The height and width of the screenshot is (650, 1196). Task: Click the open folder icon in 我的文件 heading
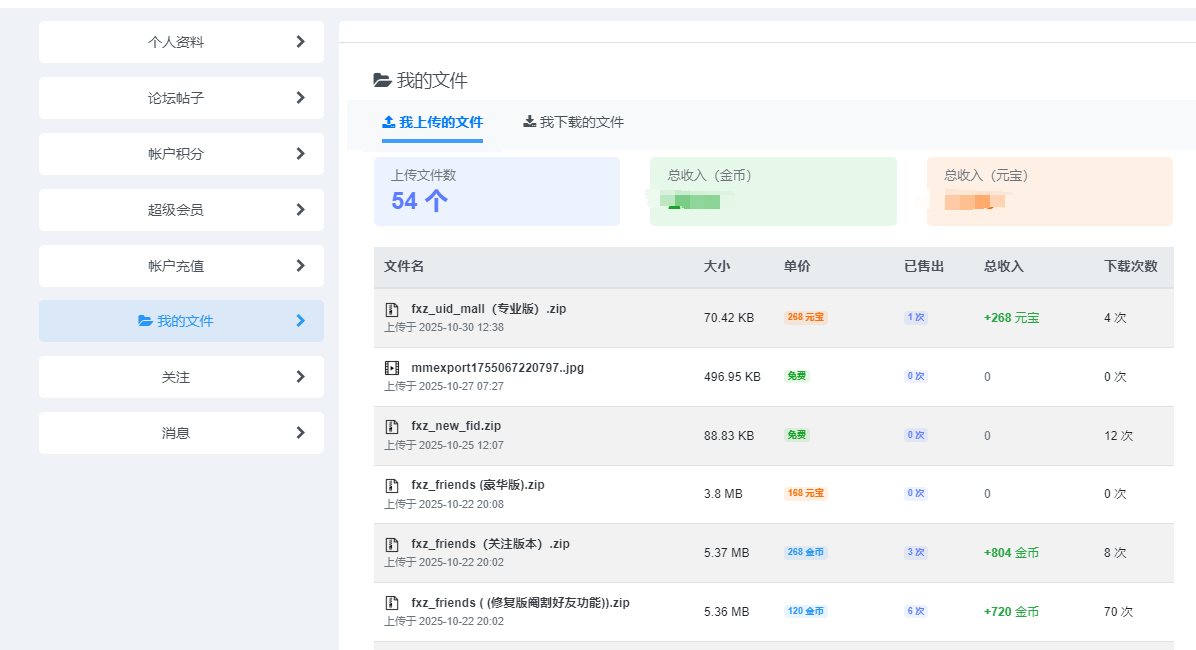(382, 81)
